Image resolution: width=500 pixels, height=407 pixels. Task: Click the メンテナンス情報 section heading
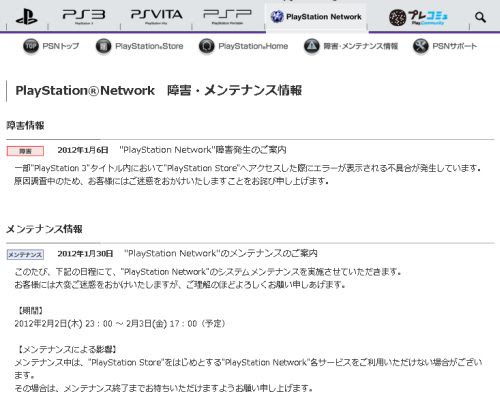pyautogui.click(x=44, y=229)
